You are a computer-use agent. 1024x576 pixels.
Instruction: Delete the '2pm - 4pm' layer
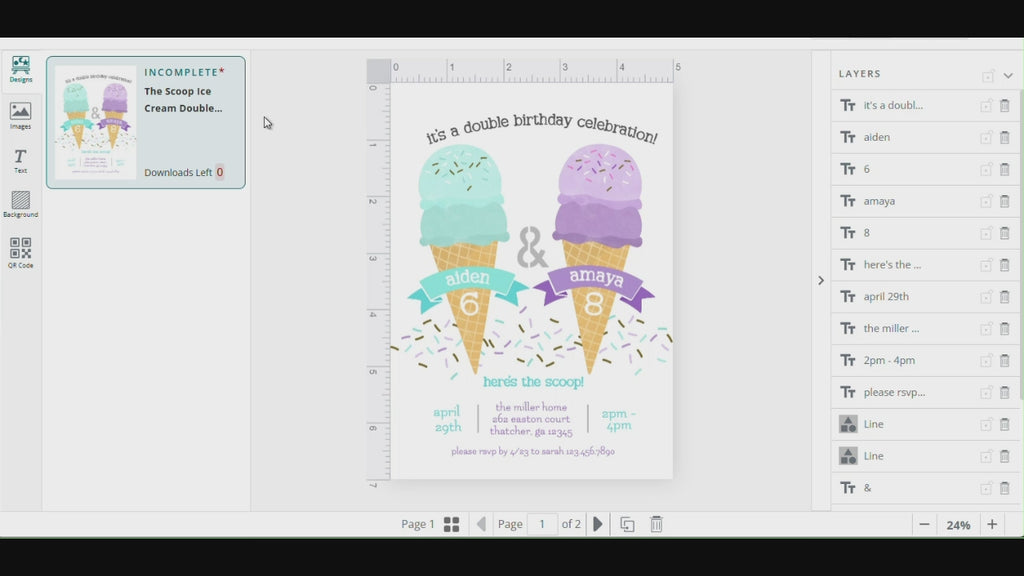[x=1004, y=361]
